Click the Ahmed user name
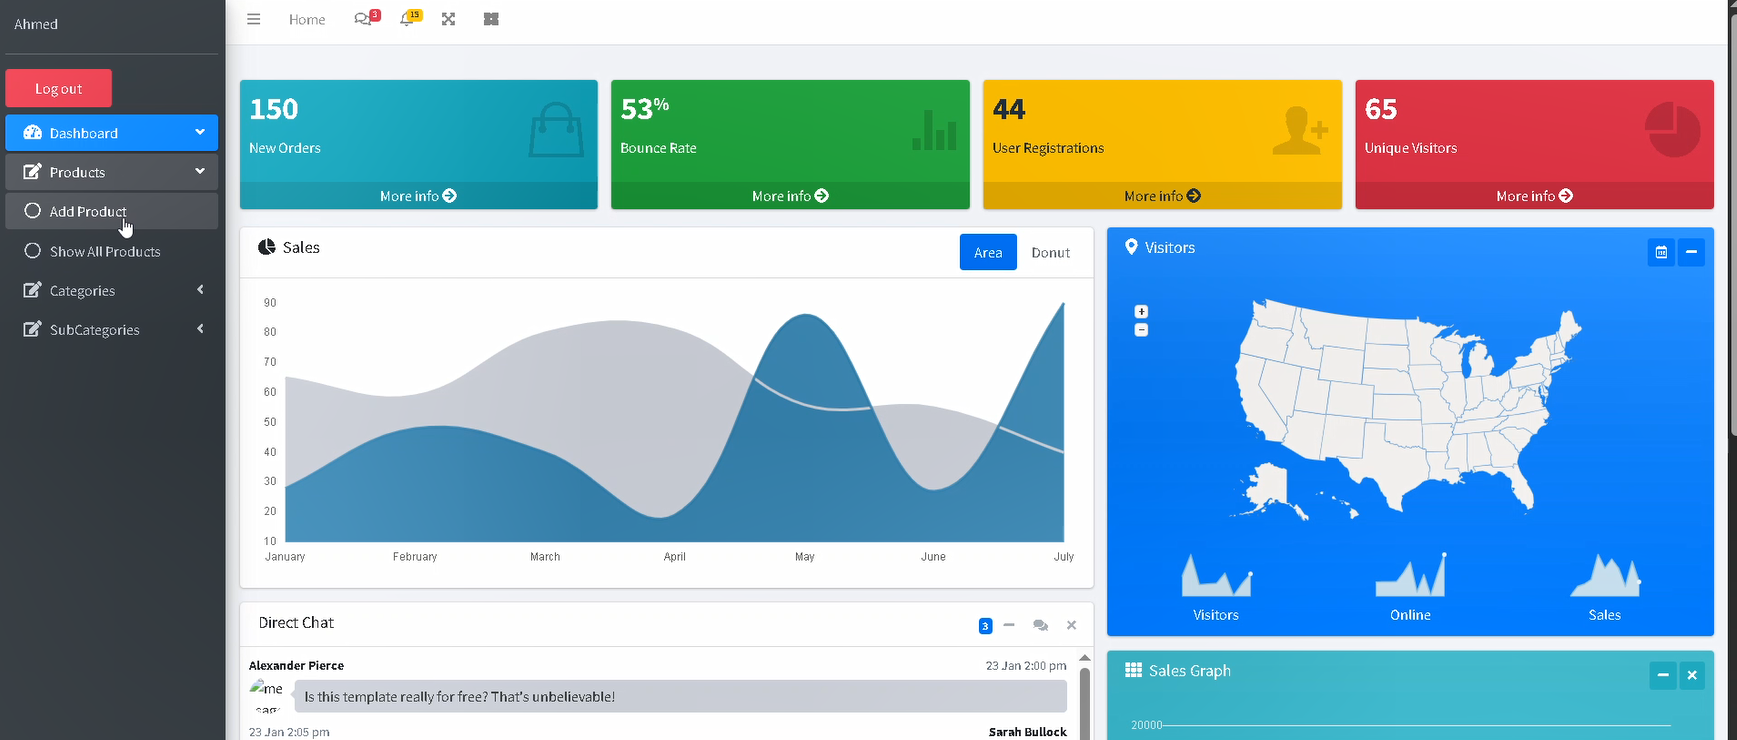Viewport: 1737px width, 740px height. tap(36, 24)
